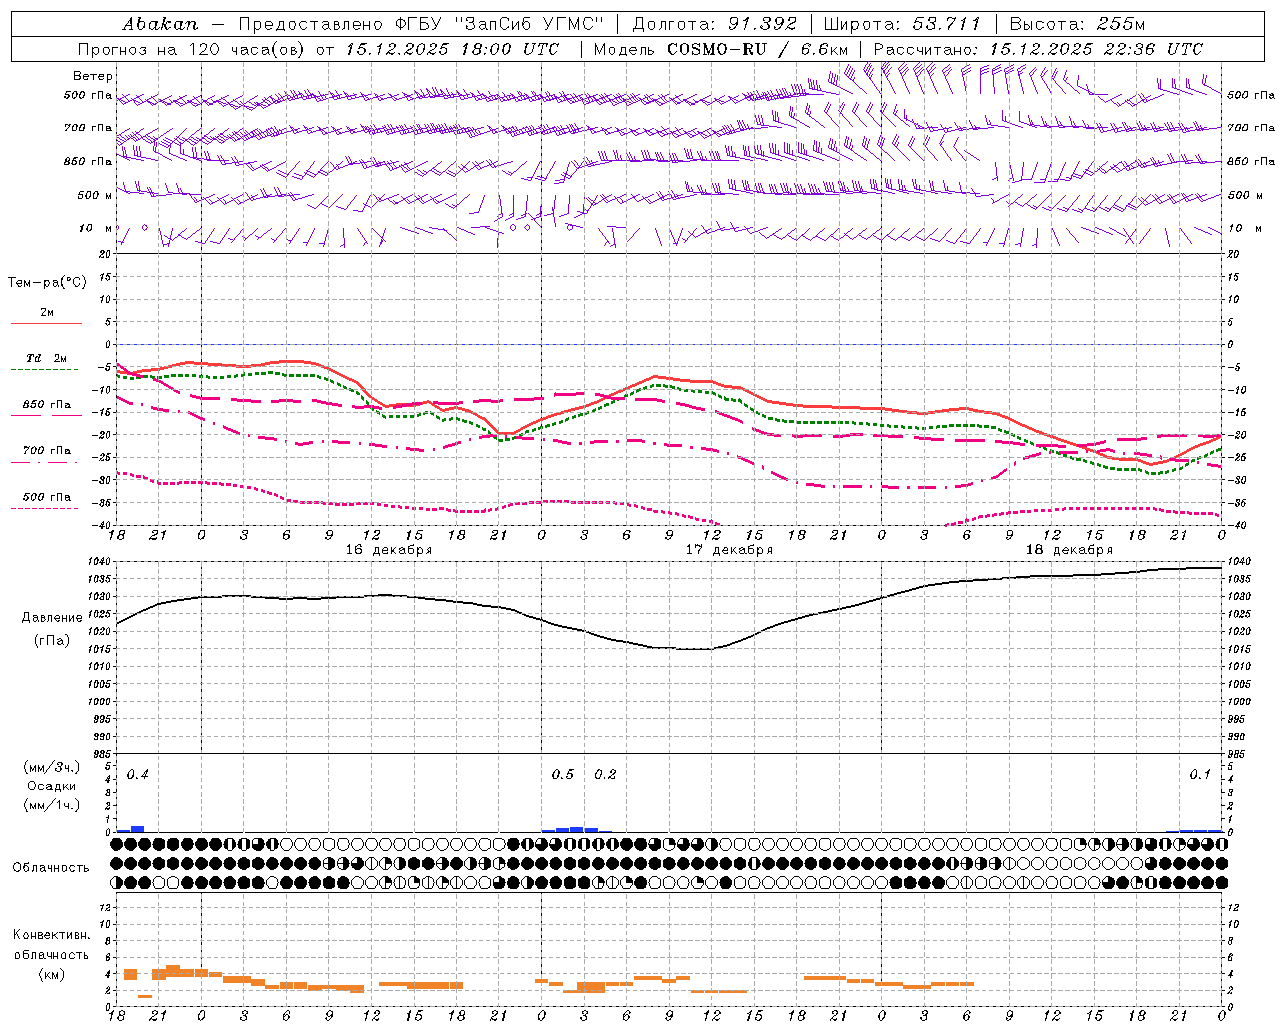
Task: Click the "18 декабря" date label
Action: [1069, 550]
